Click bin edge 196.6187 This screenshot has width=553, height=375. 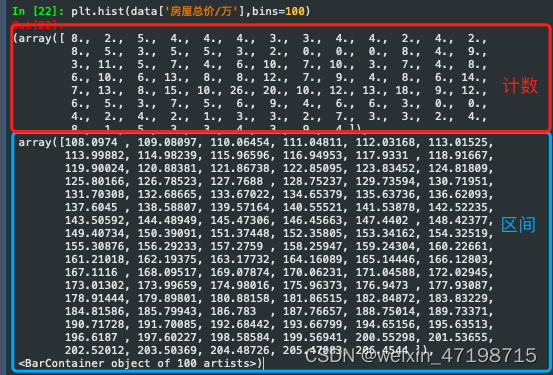coord(91,337)
